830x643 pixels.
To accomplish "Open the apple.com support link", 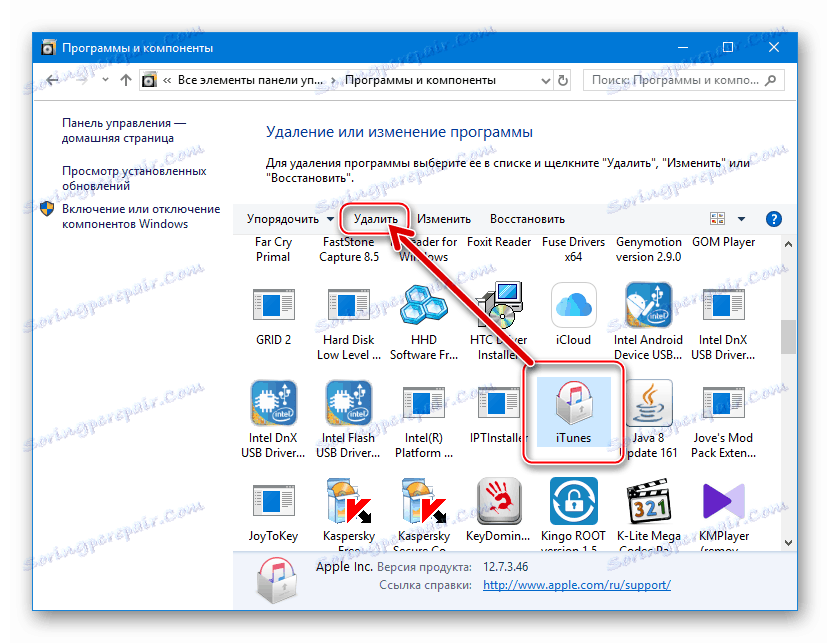I will (x=576, y=585).
